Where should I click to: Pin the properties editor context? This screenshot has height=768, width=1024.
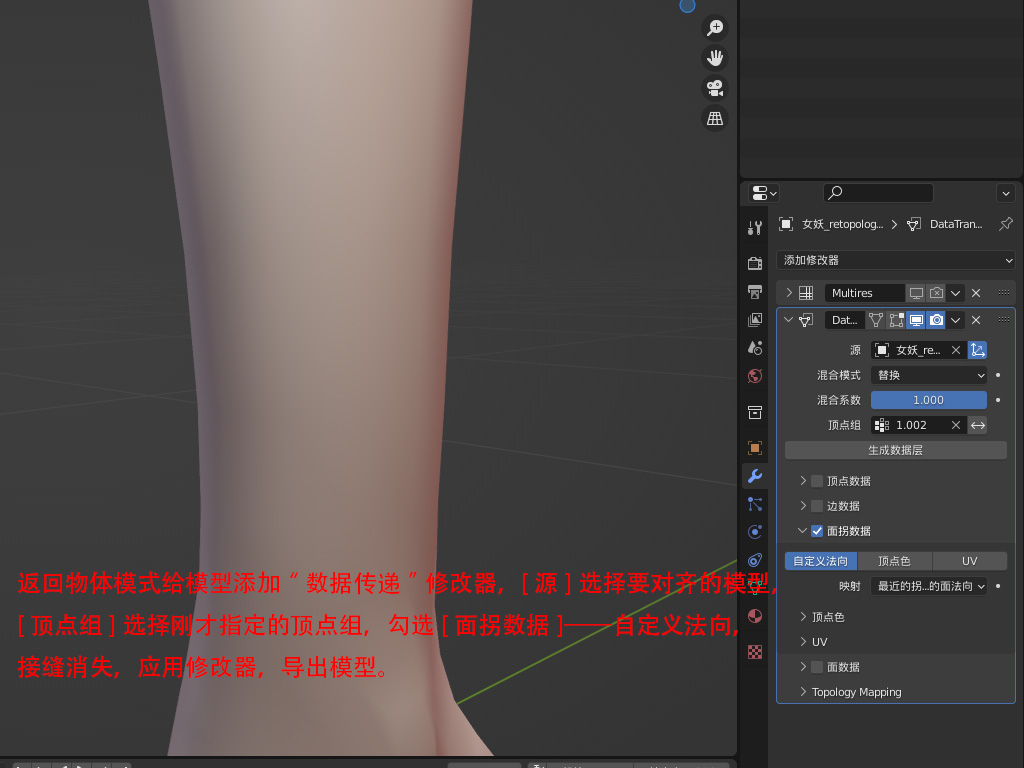click(x=1006, y=224)
